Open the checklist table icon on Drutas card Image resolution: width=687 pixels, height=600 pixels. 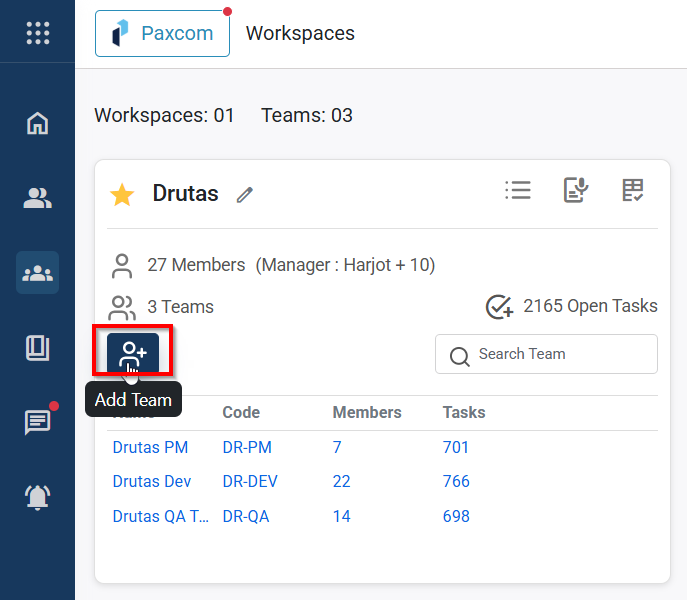632,190
